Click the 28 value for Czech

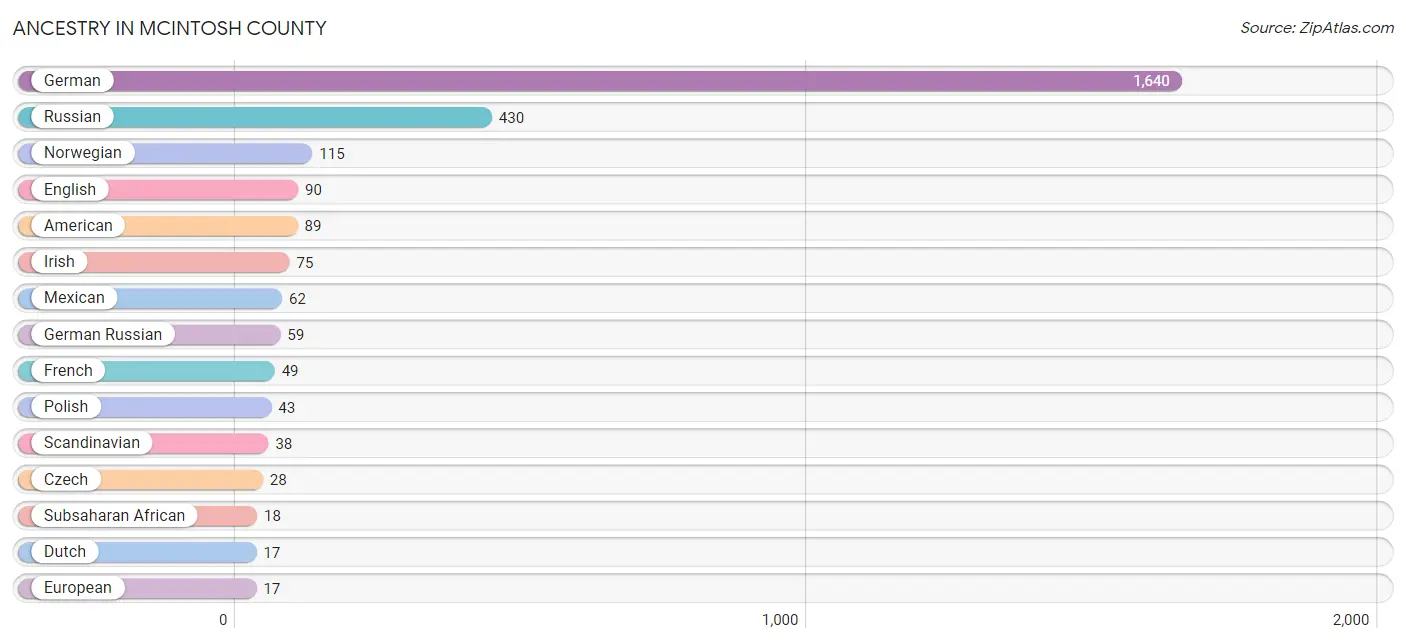(278, 480)
